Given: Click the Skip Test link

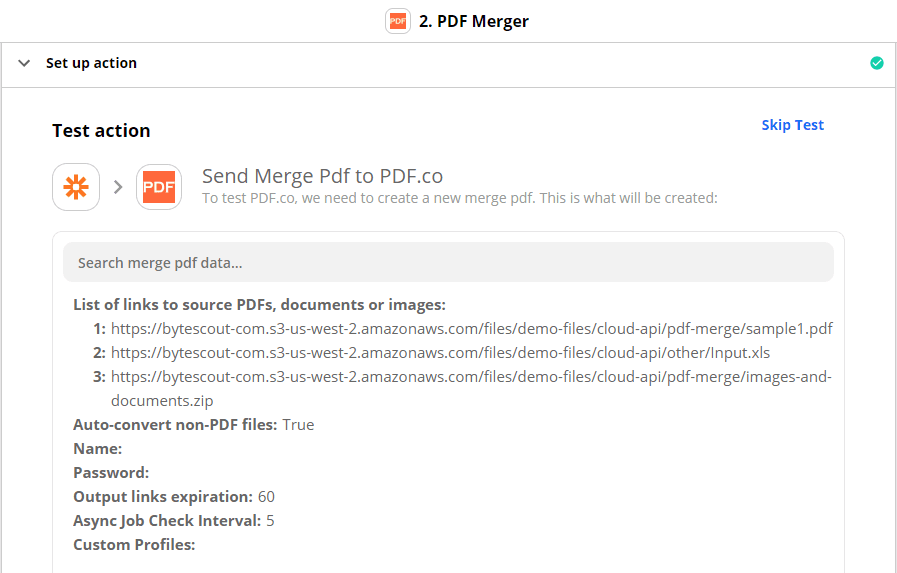Looking at the screenshot, I should tap(792, 125).
